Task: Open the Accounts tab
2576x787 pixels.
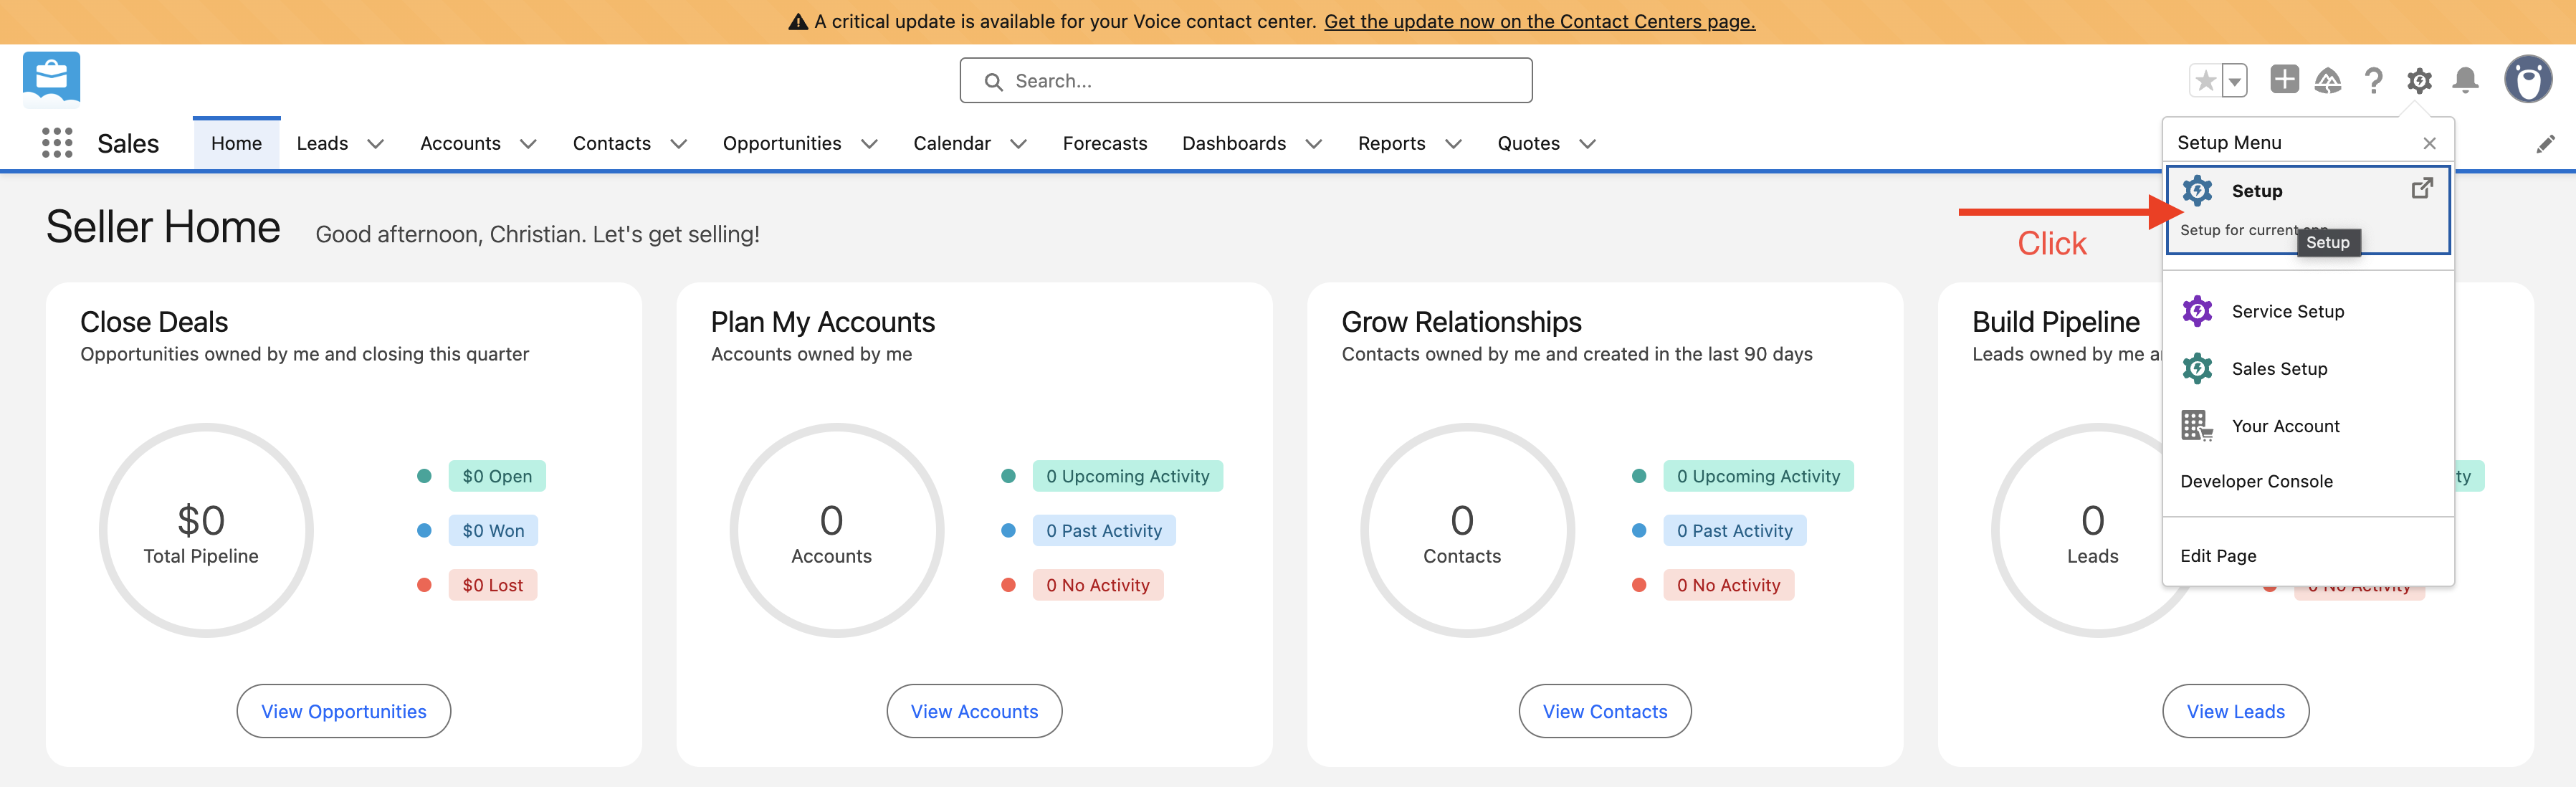Action: (x=460, y=143)
